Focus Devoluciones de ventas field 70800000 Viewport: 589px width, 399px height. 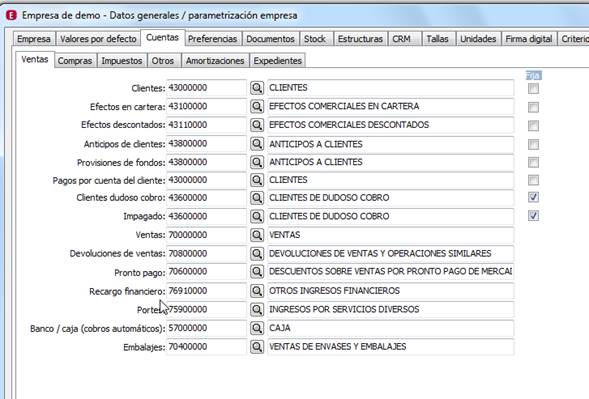pyautogui.click(x=206, y=254)
